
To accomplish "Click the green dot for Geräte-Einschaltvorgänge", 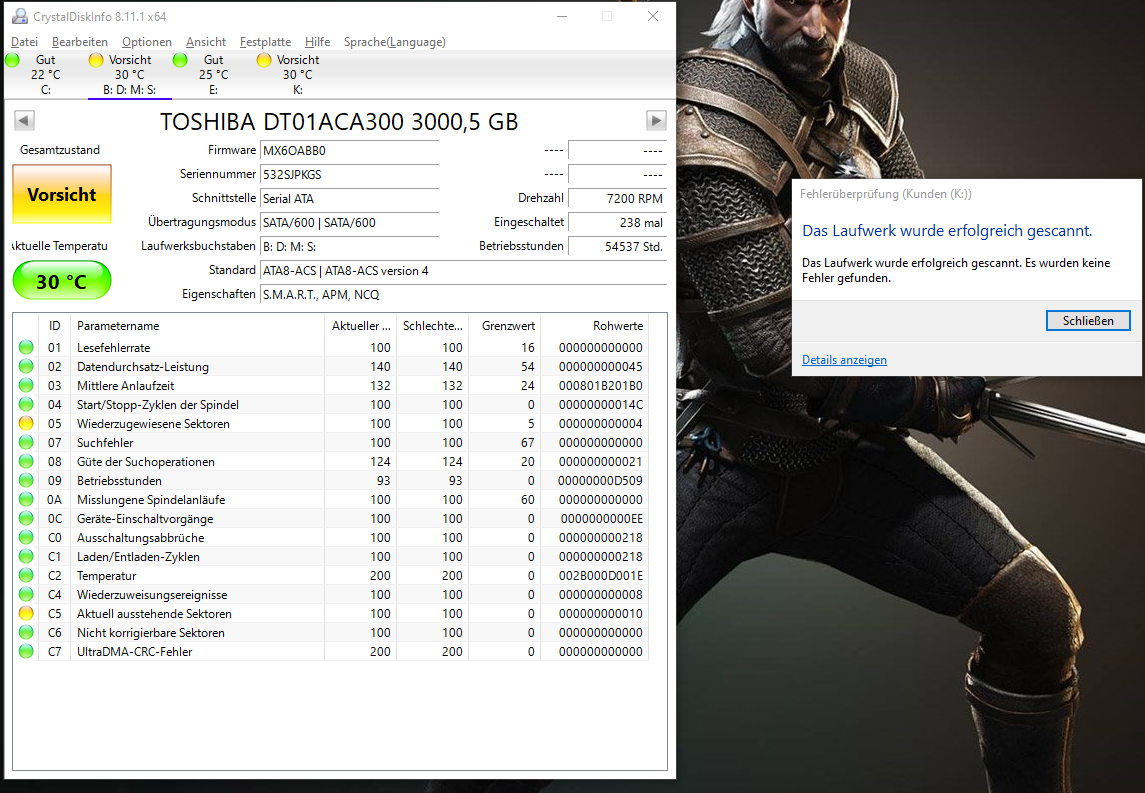I will point(26,518).
